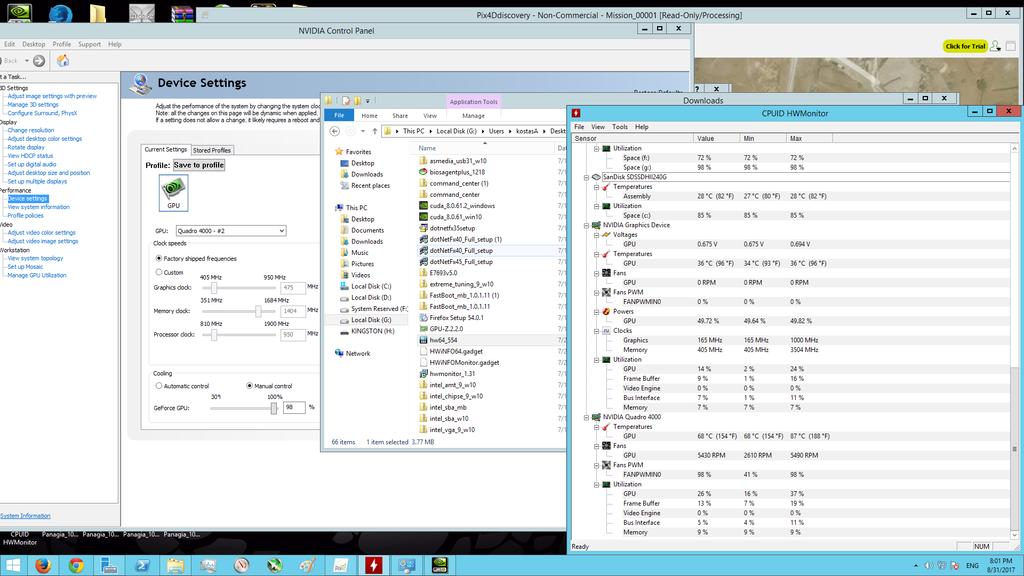Click the Windows Start button
This screenshot has width=1024, height=576.
[x=13, y=565]
